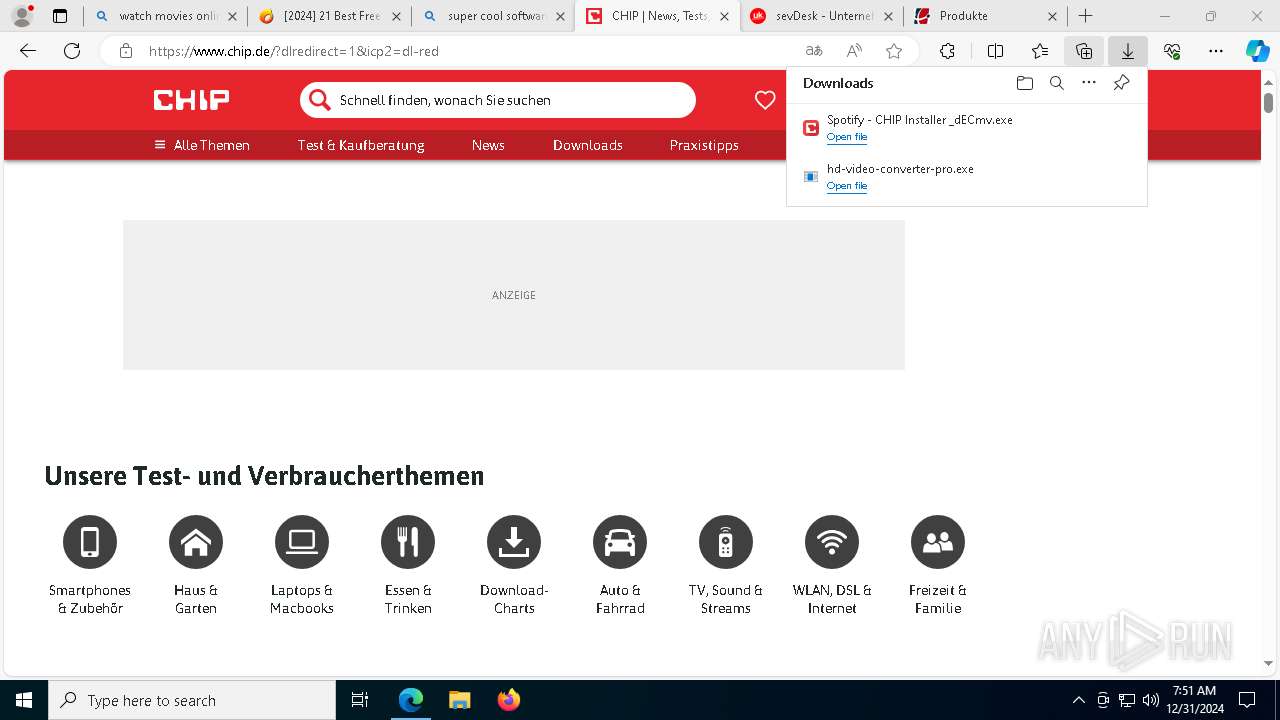Open more options in Downloads panel
Image resolution: width=1280 pixels, height=720 pixels.
click(x=1089, y=83)
